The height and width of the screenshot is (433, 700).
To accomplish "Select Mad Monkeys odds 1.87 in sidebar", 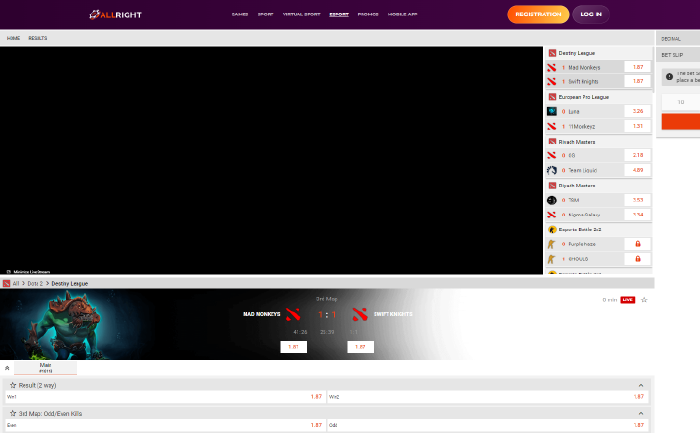I will [x=638, y=67].
